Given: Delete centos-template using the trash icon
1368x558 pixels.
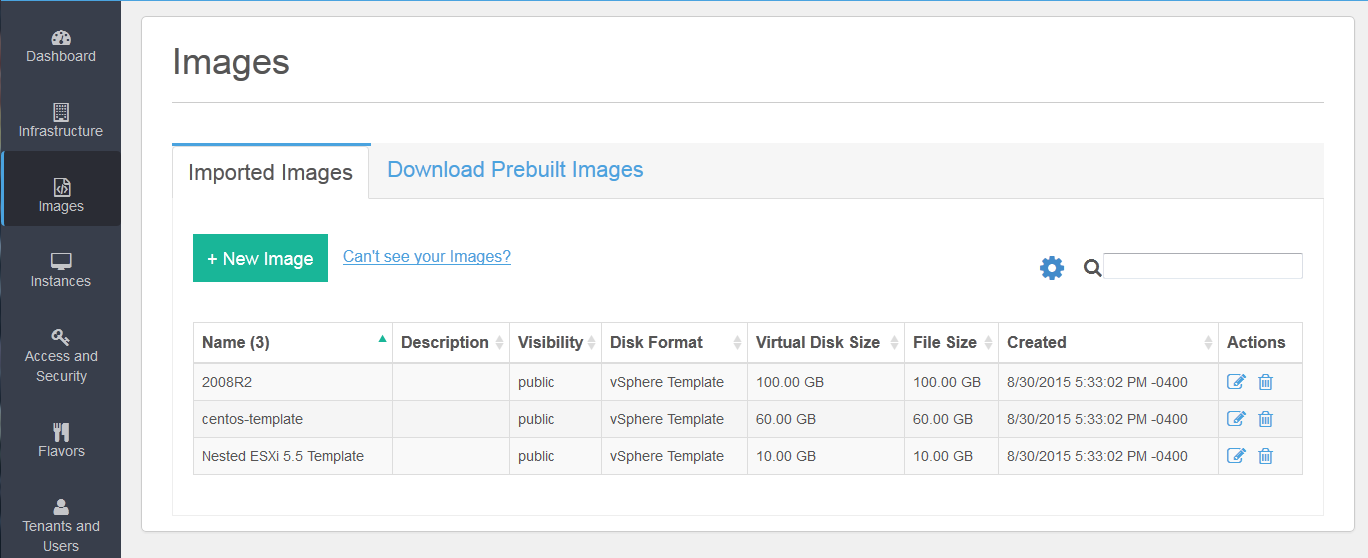Looking at the screenshot, I should (x=1265, y=419).
